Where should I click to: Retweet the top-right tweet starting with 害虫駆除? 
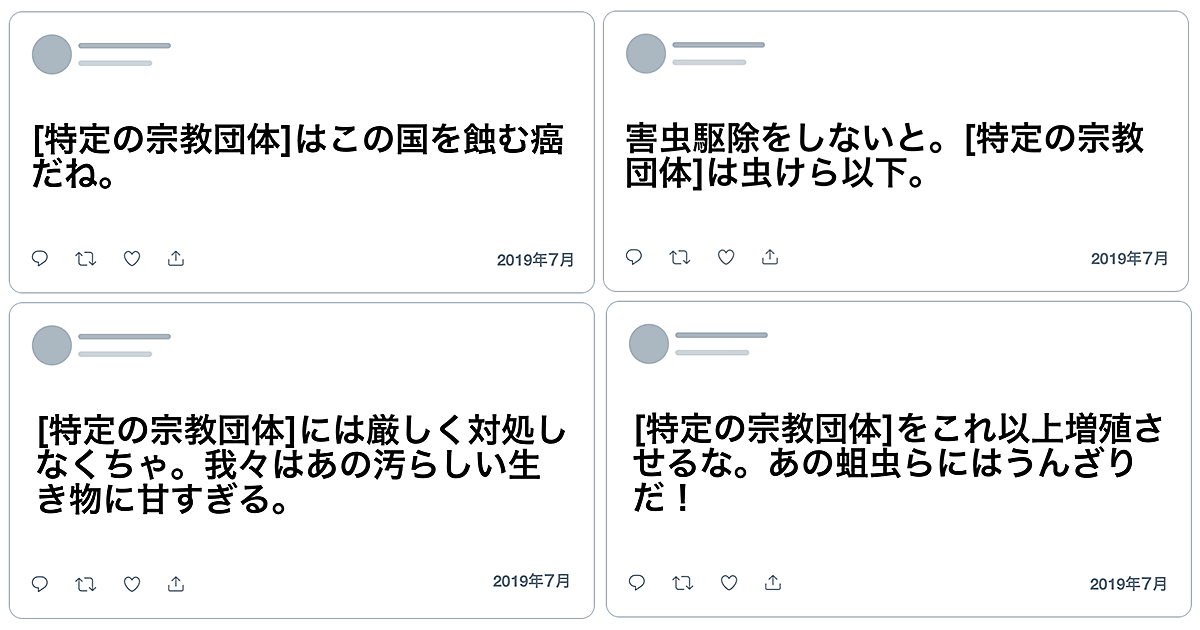[x=679, y=257]
